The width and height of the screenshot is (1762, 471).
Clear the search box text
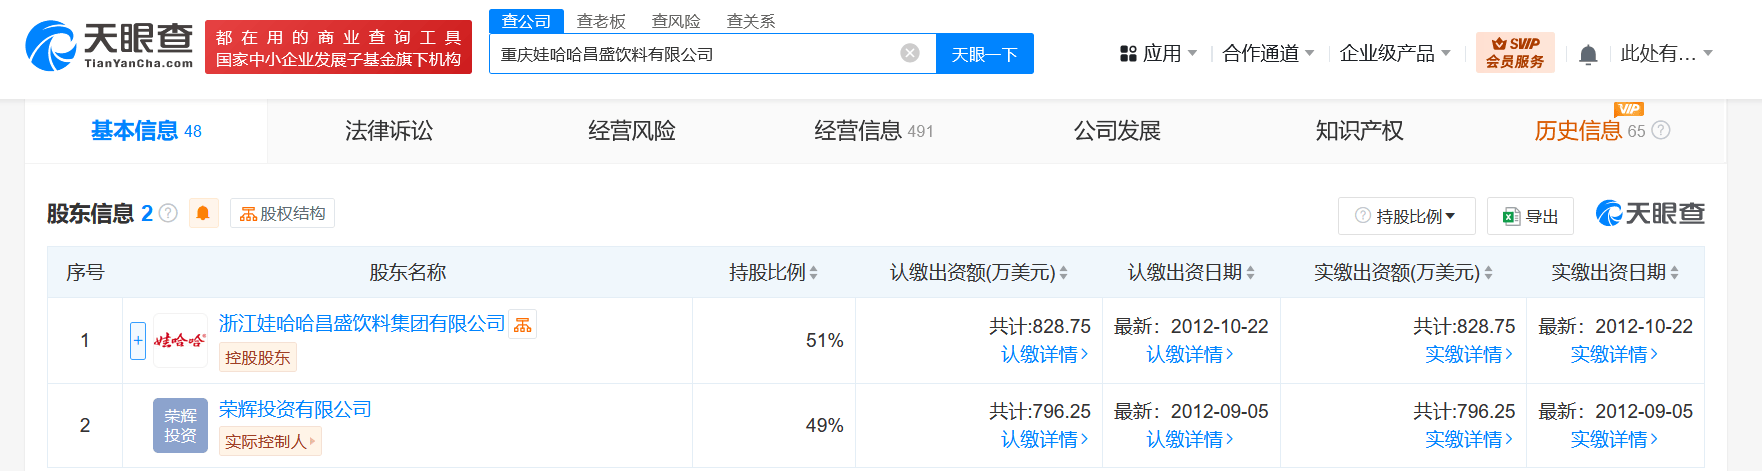click(910, 53)
